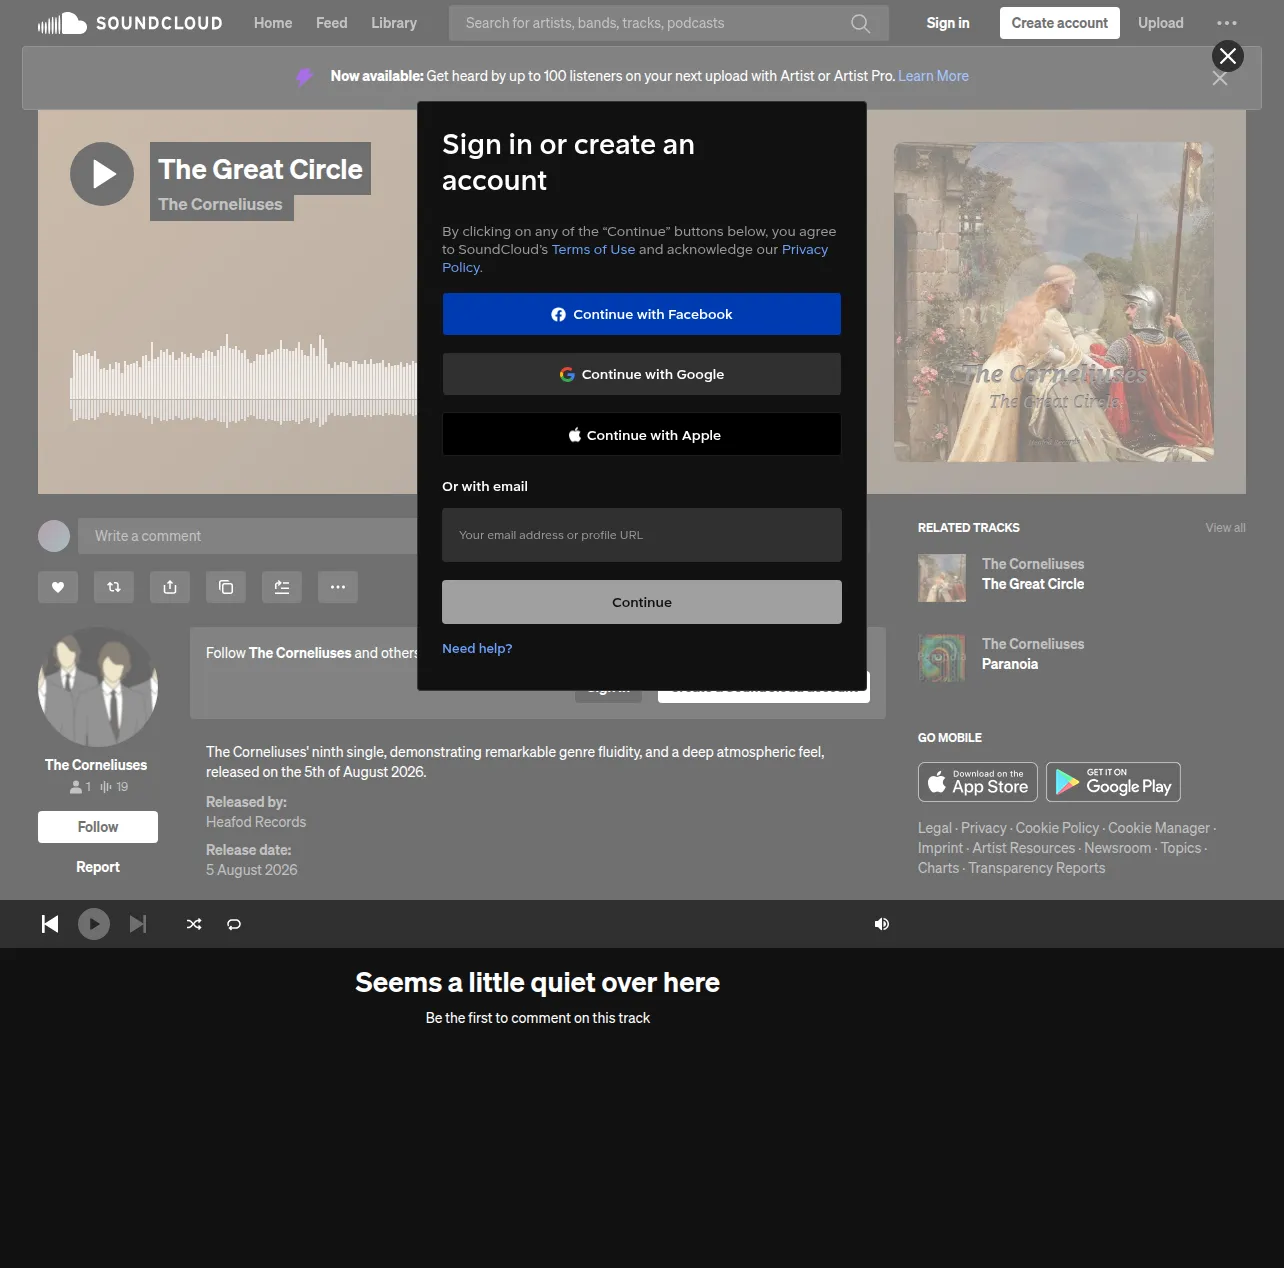Open the Library tab
The image size is (1284, 1268).
click(394, 23)
